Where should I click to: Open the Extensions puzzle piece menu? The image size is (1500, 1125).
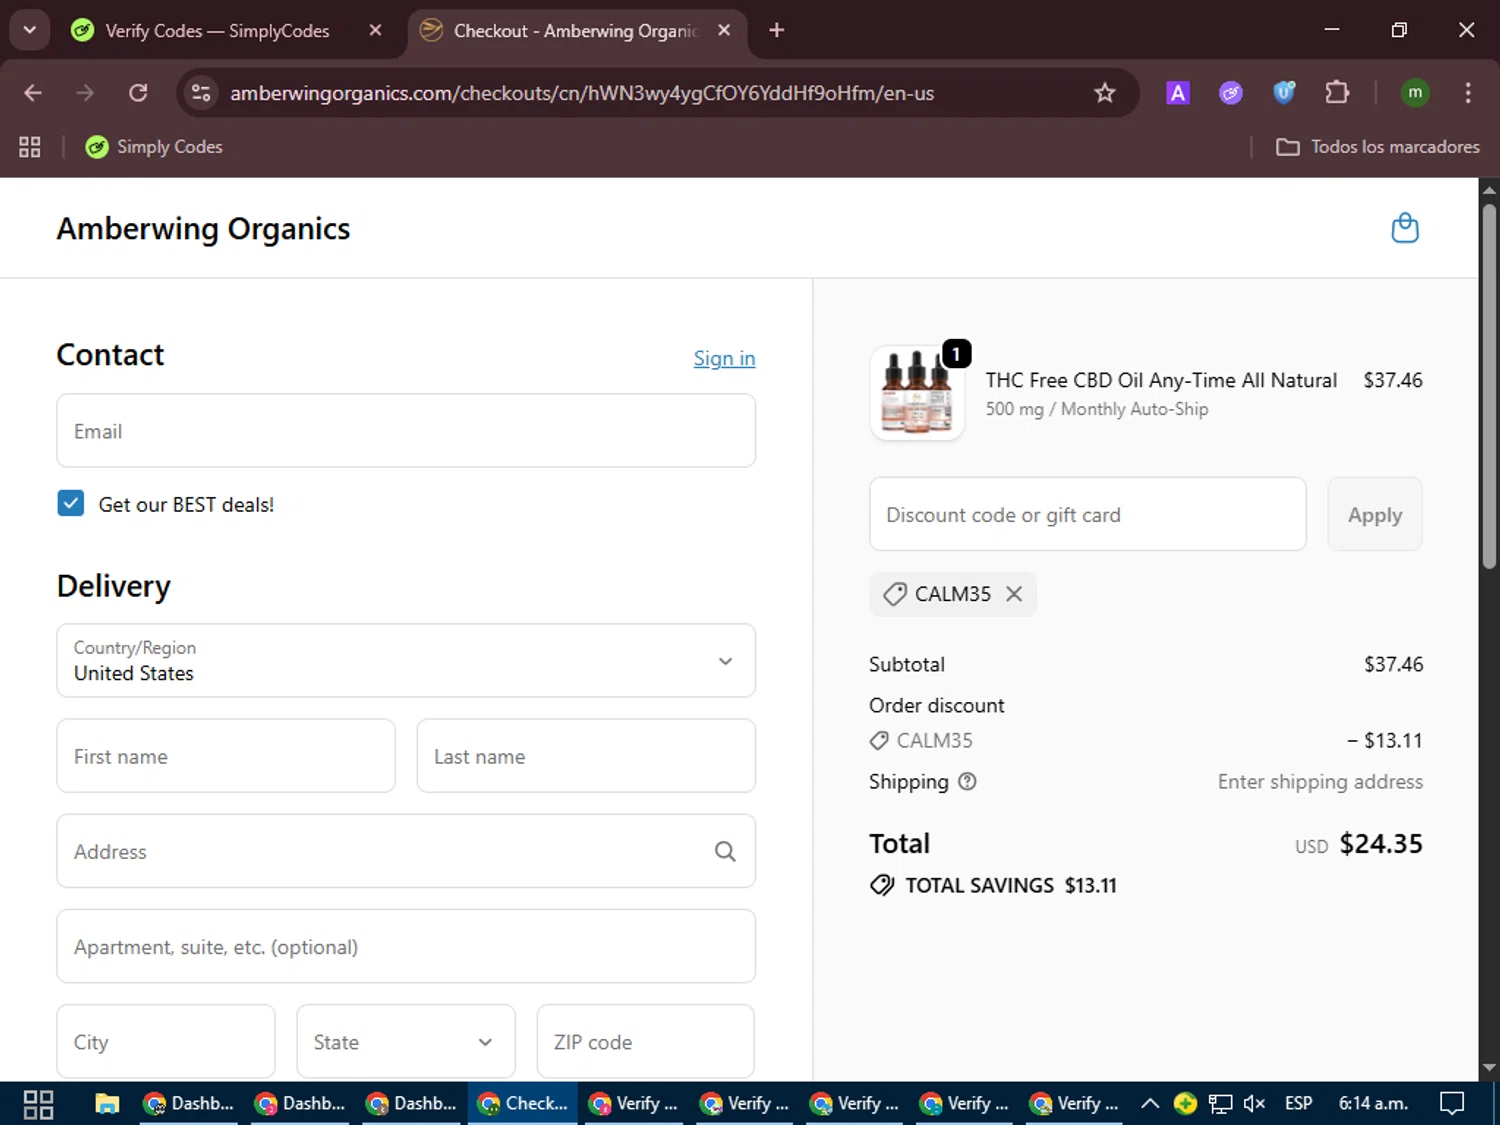coord(1337,93)
